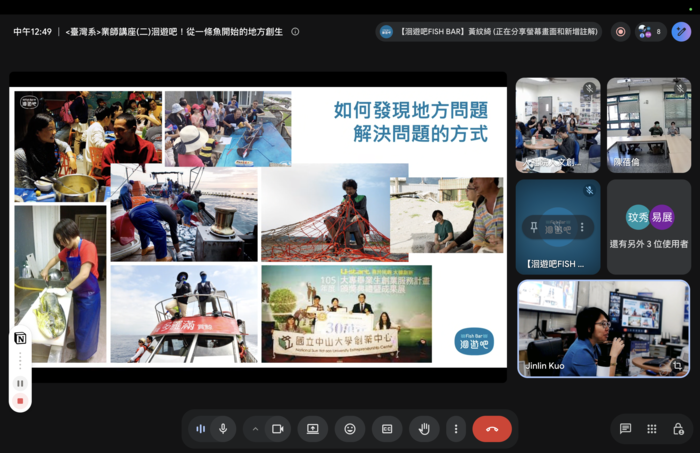Click the recording indicator icon

tap(621, 32)
